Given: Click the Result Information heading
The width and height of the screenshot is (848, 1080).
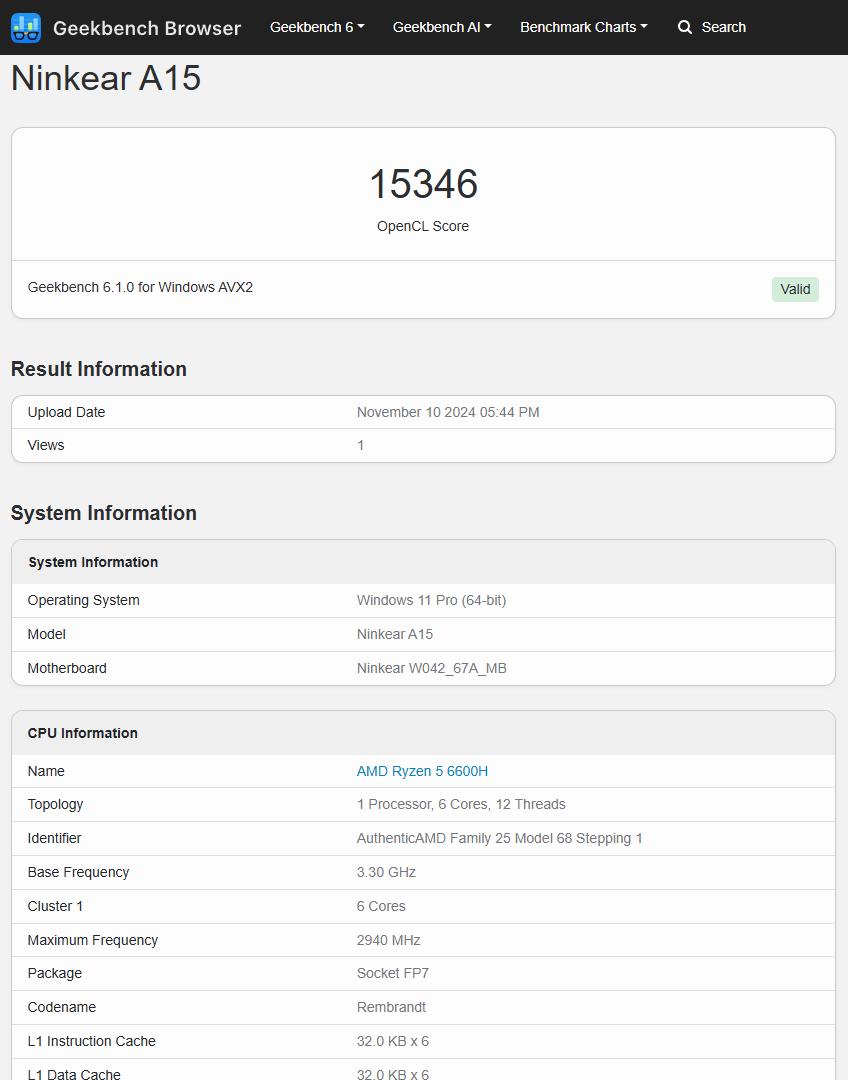Looking at the screenshot, I should click(x=99, y=368).
